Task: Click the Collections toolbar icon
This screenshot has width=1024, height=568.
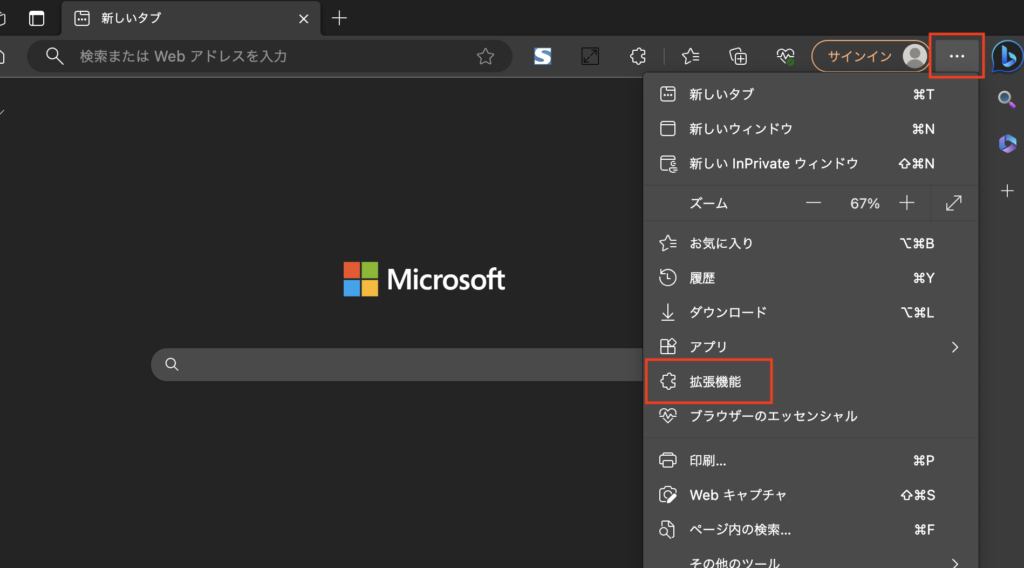Action: point(739,57)
